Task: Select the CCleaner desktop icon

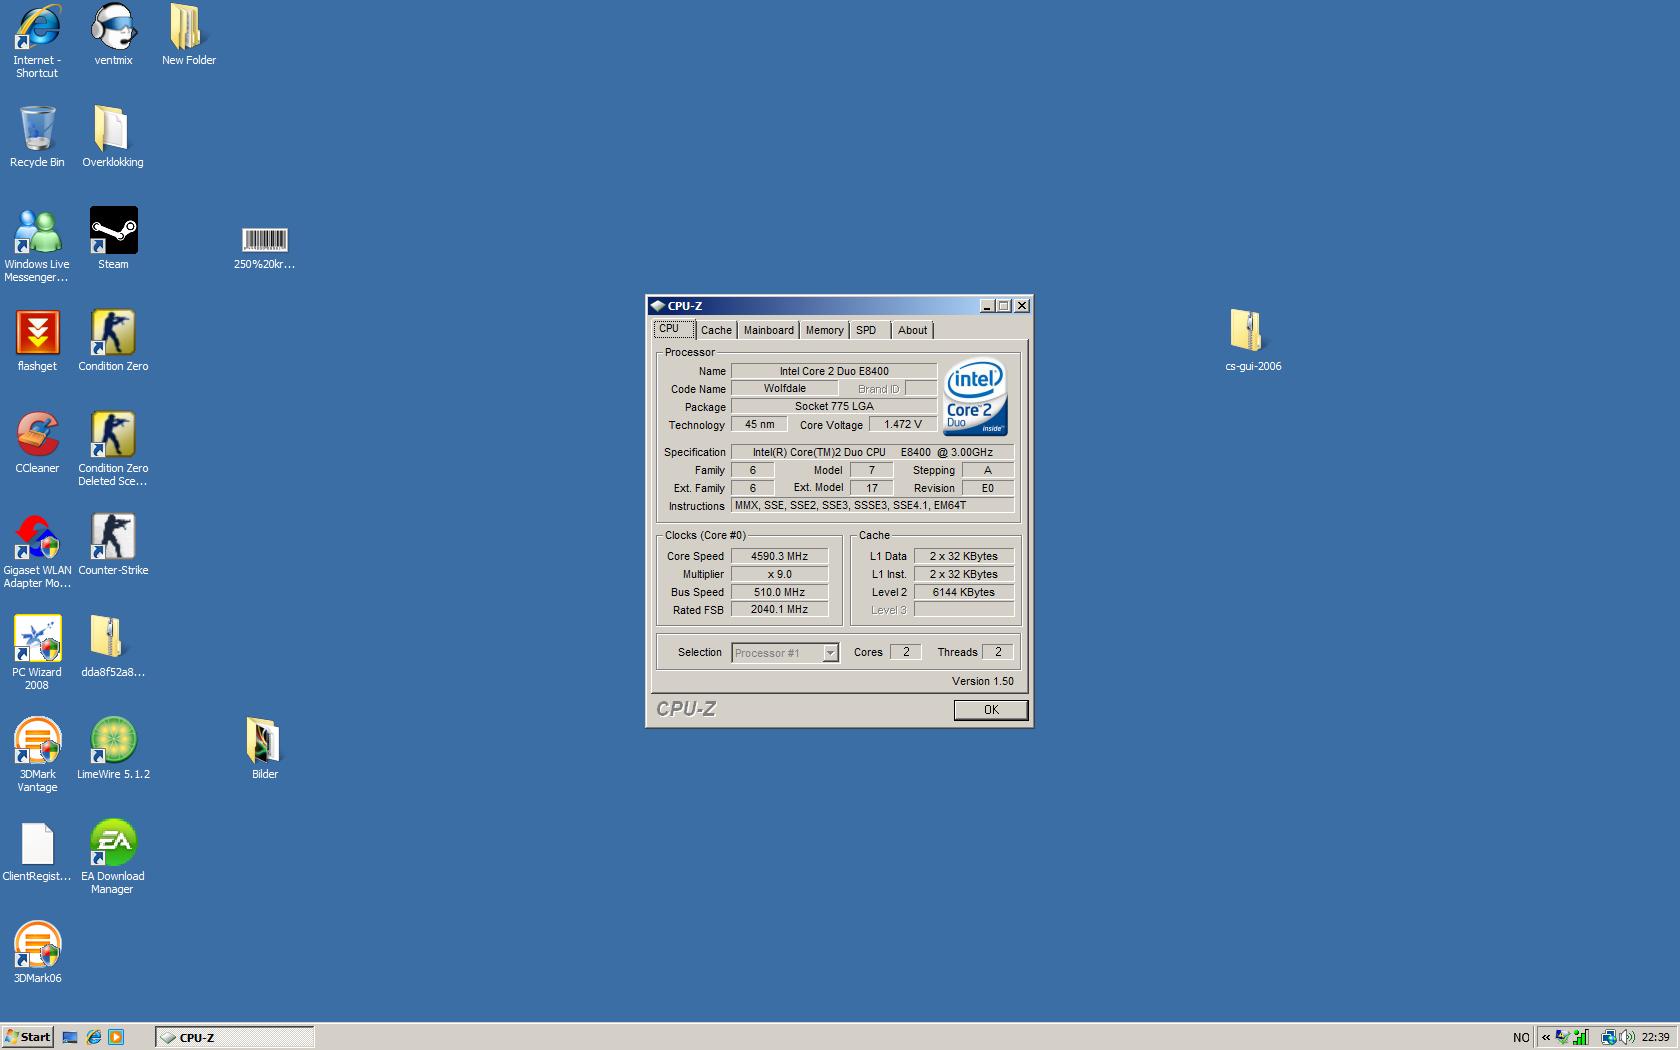Action: point(37,442)
